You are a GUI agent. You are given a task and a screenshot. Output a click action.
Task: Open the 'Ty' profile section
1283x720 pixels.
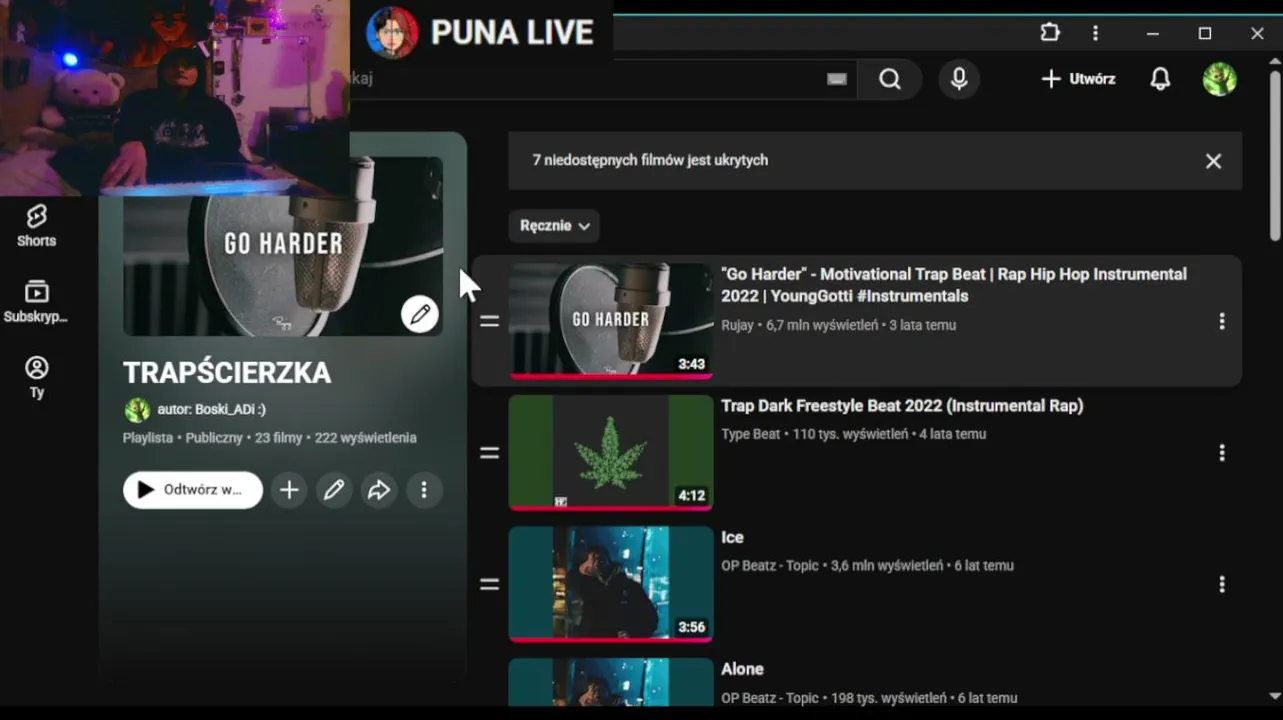click(36, 377)
